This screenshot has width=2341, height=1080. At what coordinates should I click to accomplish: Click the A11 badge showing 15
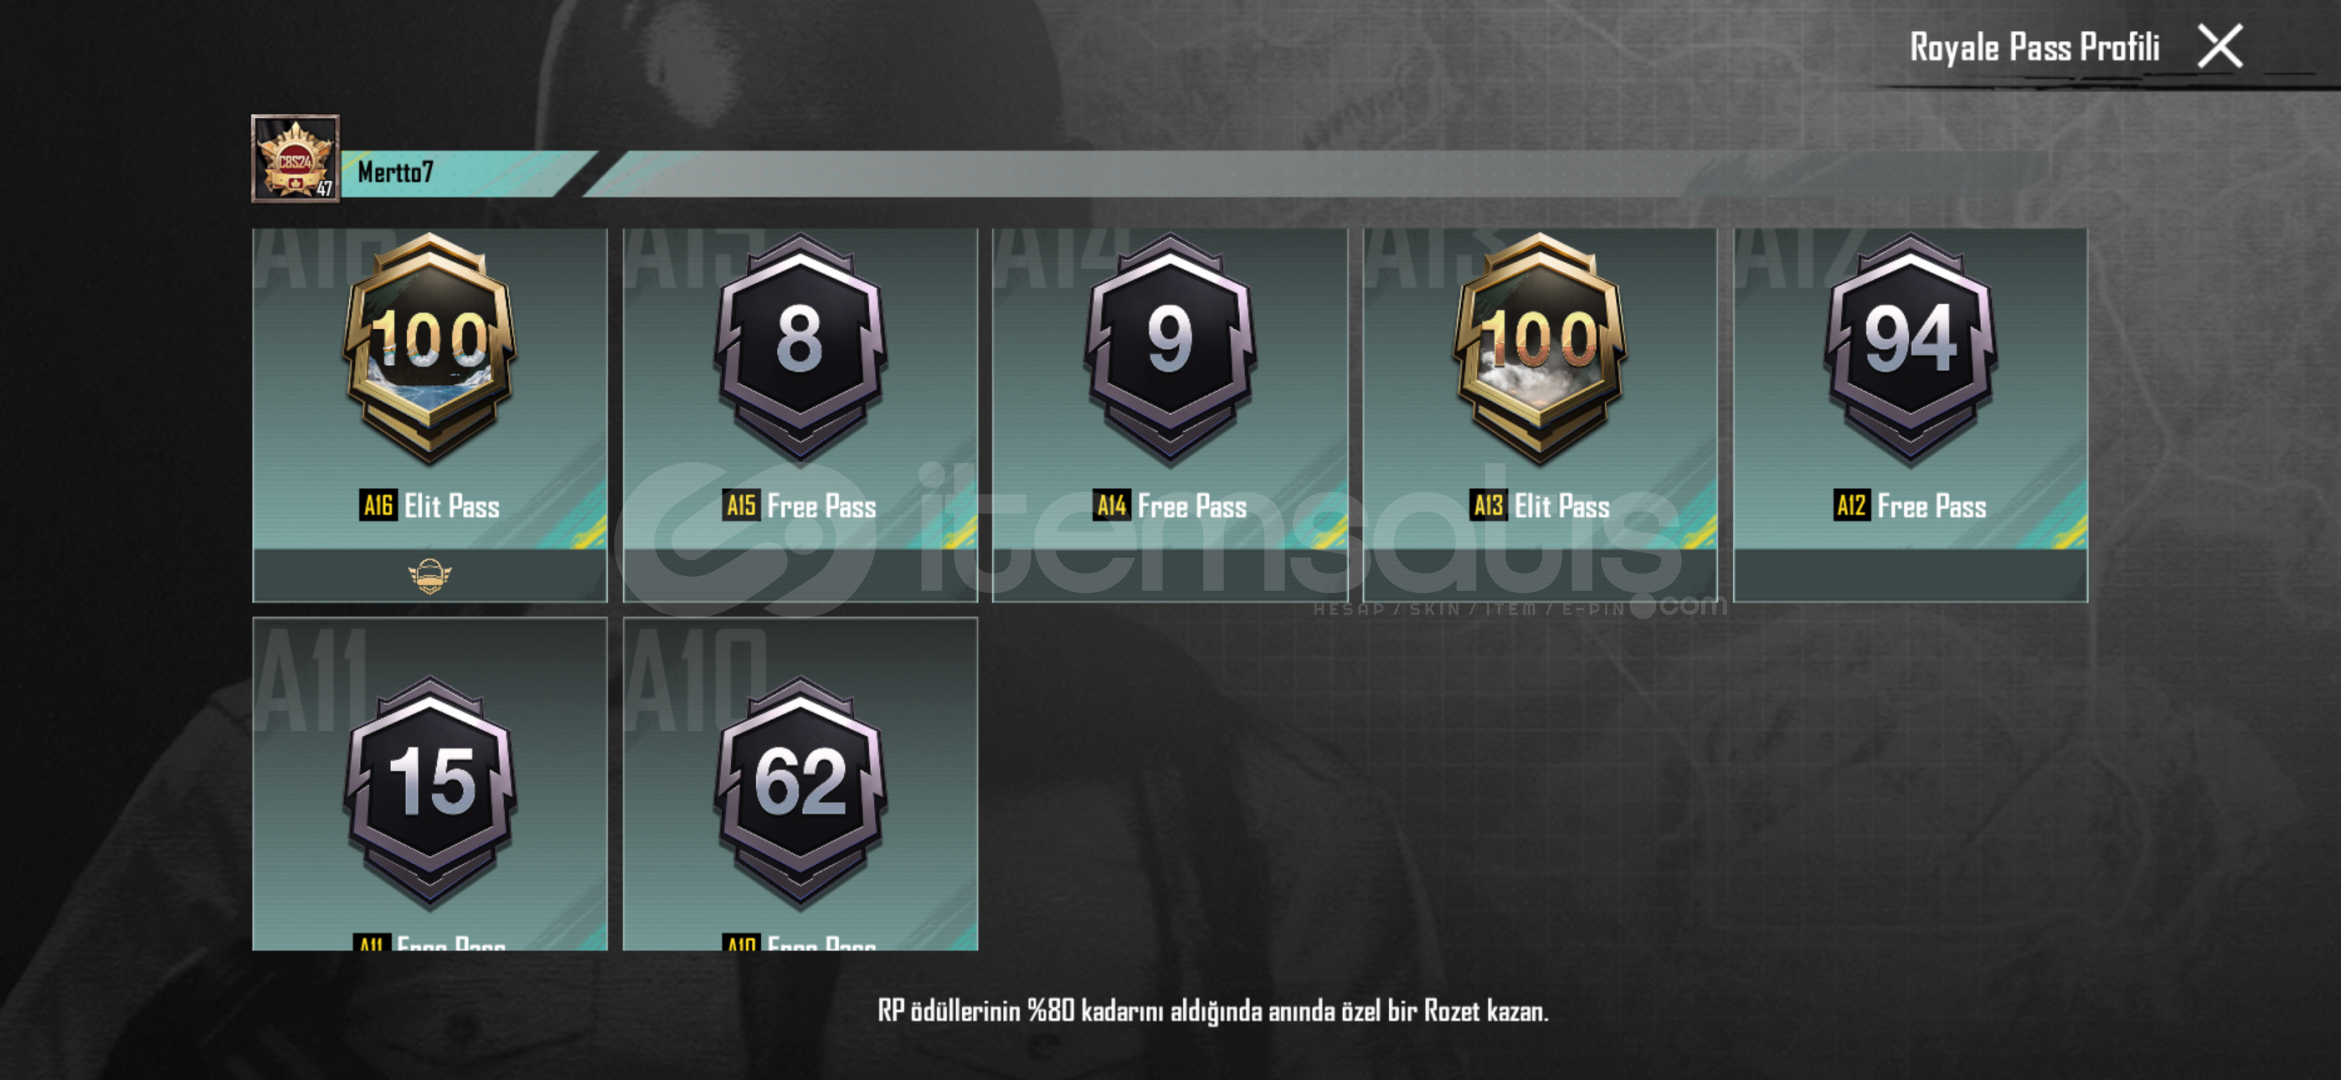[x=430, y=793]
